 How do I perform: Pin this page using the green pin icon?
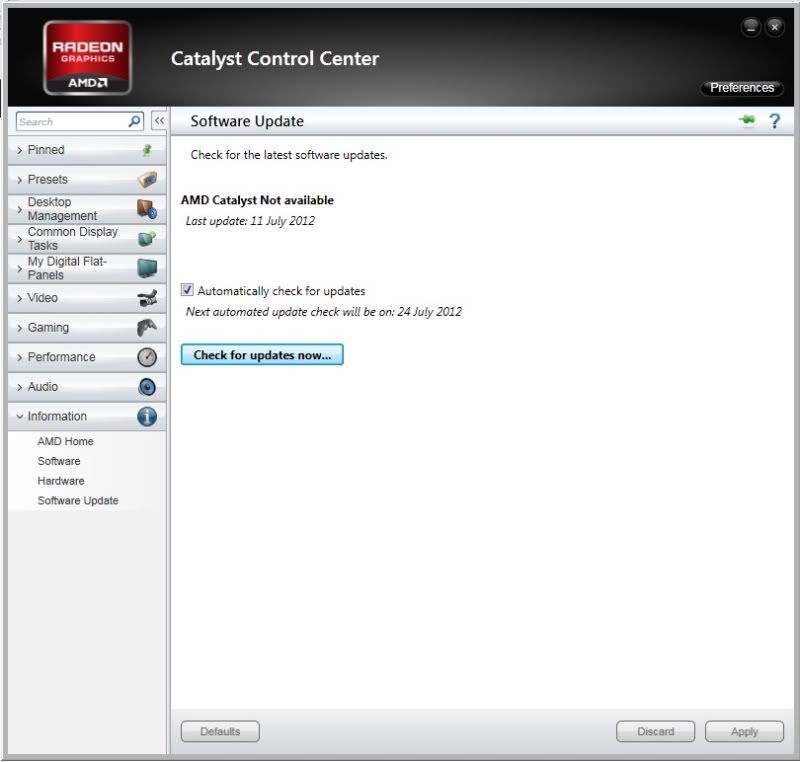[746, 121]
